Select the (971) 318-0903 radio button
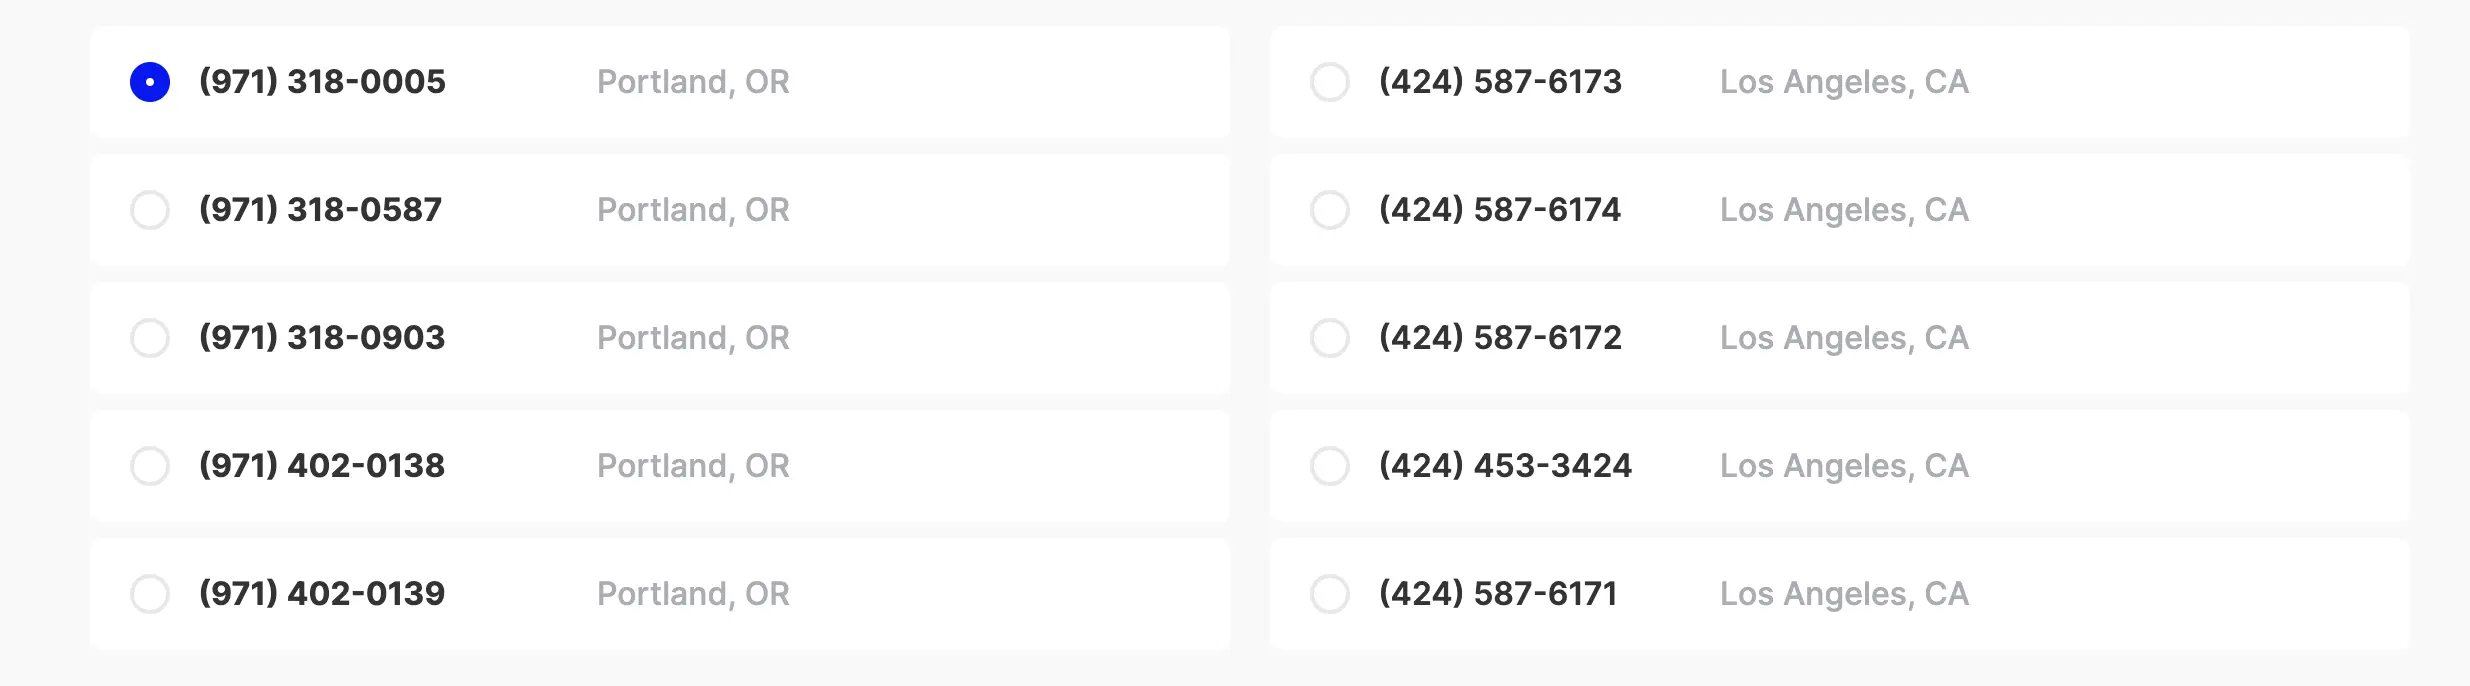Screen dimensions: 2470x686 [150, 338]
